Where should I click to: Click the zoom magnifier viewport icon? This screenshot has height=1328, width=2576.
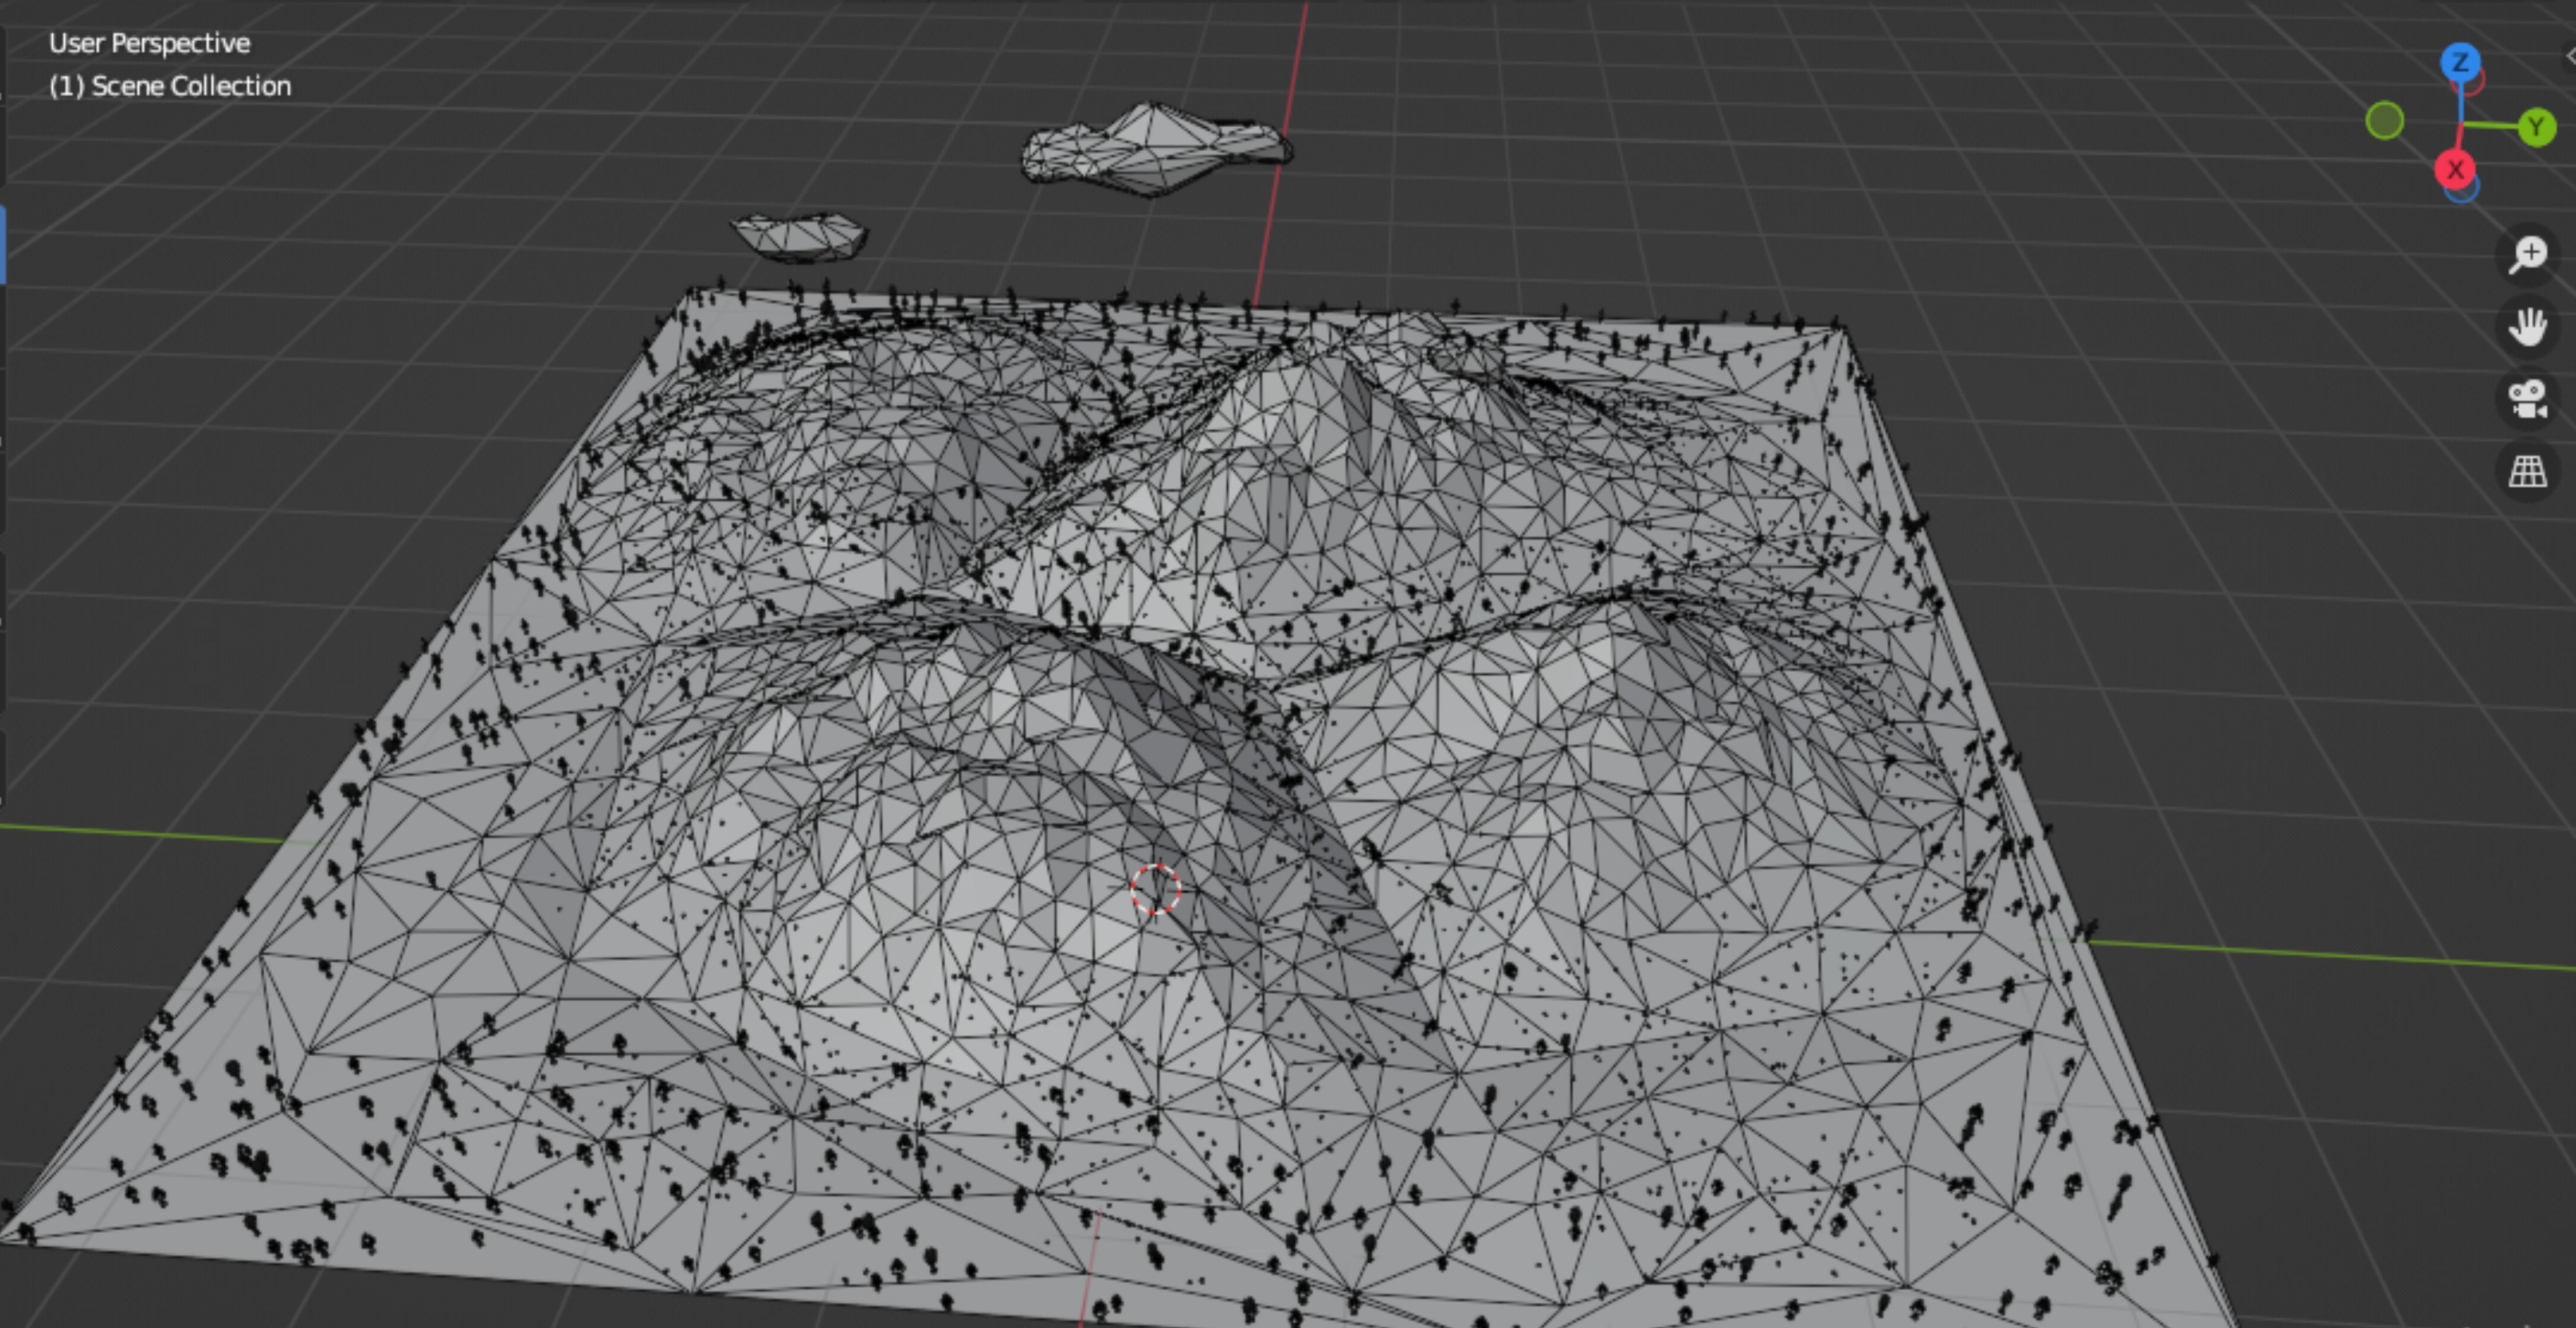(2527, 255)
